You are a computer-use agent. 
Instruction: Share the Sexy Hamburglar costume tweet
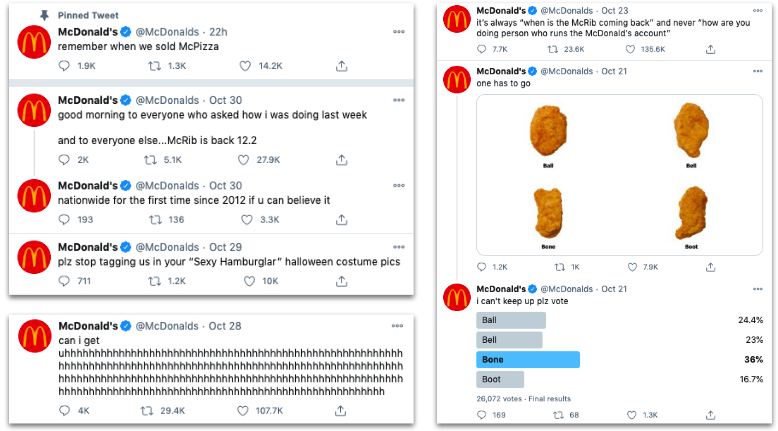pos(341,281)
